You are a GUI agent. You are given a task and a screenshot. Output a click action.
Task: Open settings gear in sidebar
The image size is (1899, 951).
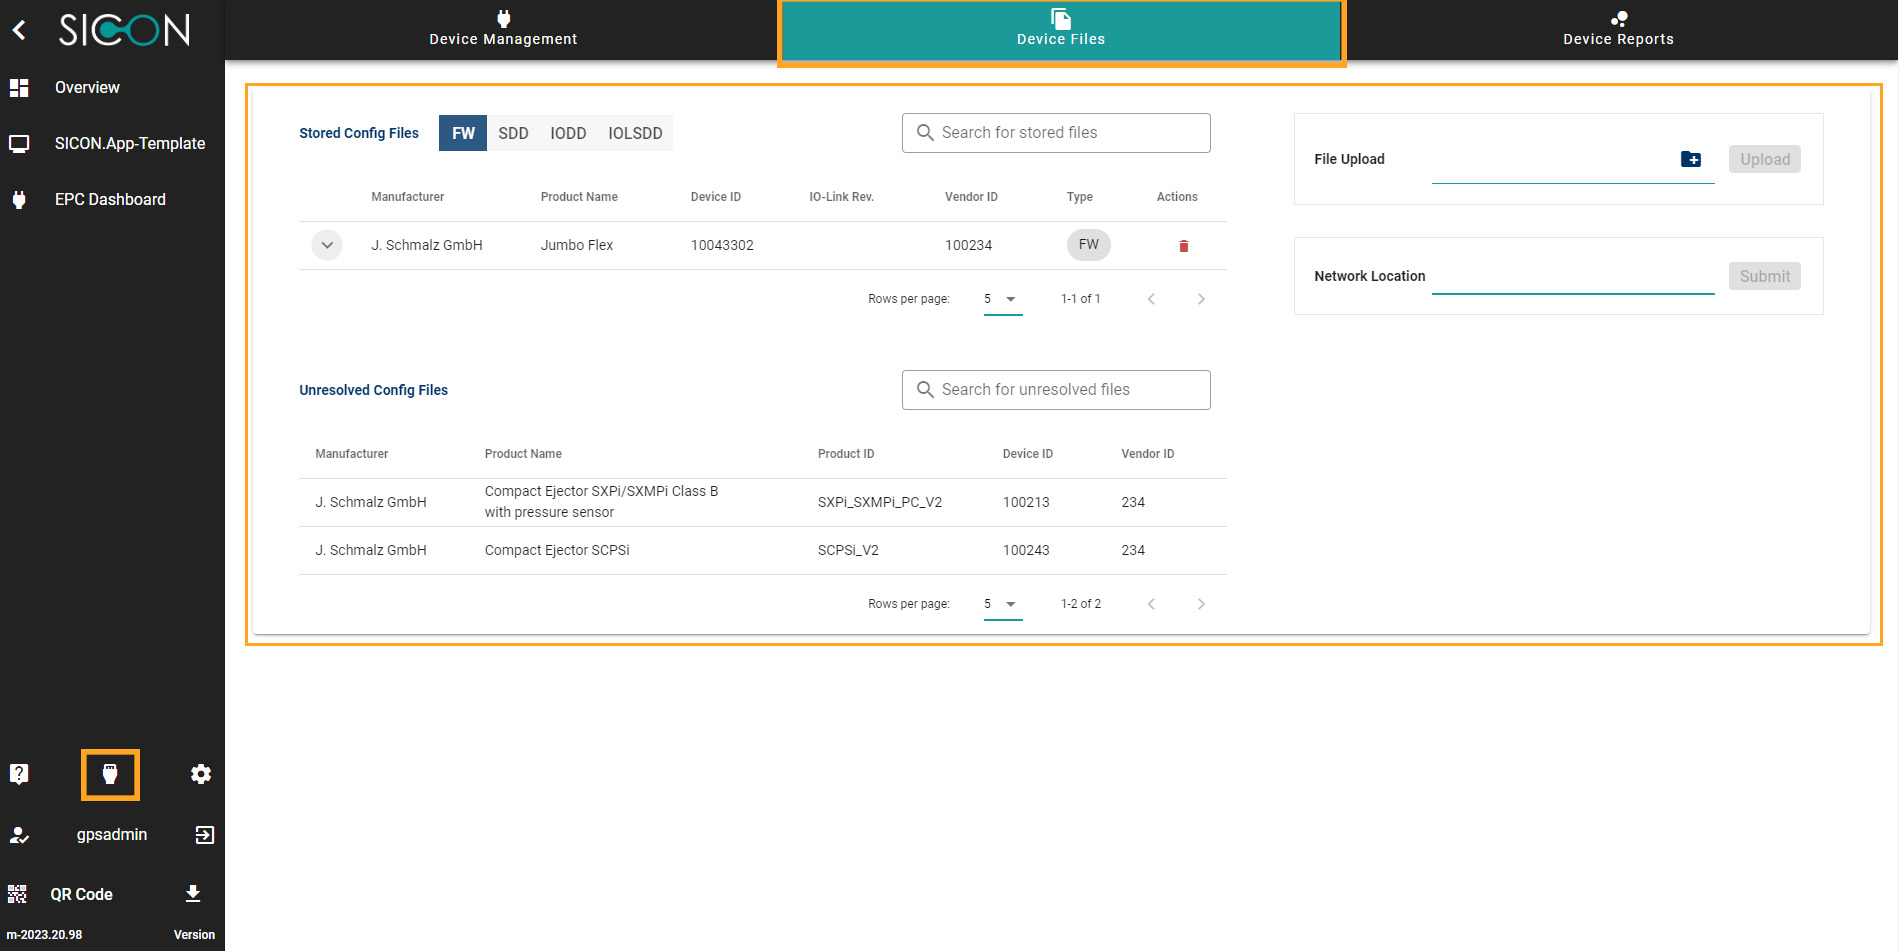[x=201, y=774]
